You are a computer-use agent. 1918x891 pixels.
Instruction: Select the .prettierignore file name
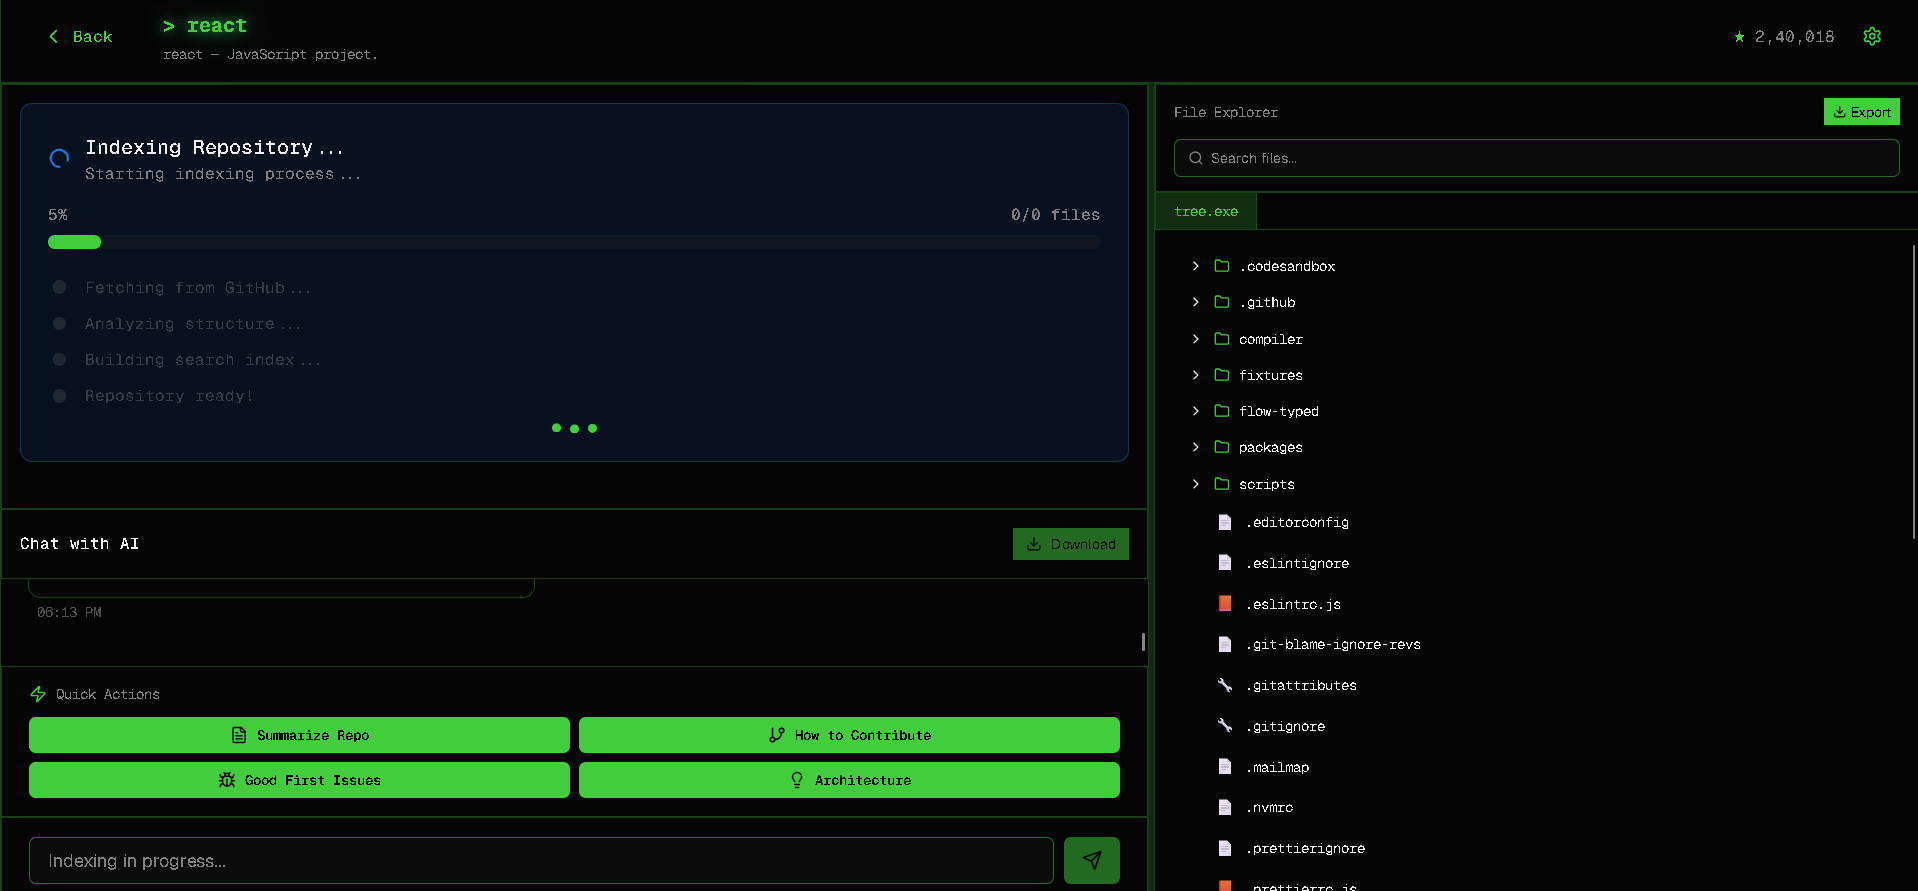pyautogui.click(x=1305, y=848)
